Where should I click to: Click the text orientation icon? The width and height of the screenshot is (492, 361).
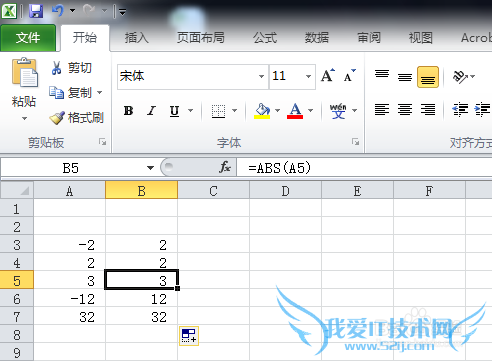click(460, 77)
